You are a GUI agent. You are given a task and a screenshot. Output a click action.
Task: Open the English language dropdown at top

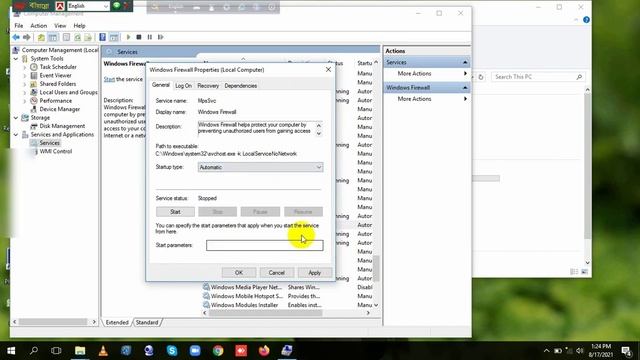(x=88, y=6)
